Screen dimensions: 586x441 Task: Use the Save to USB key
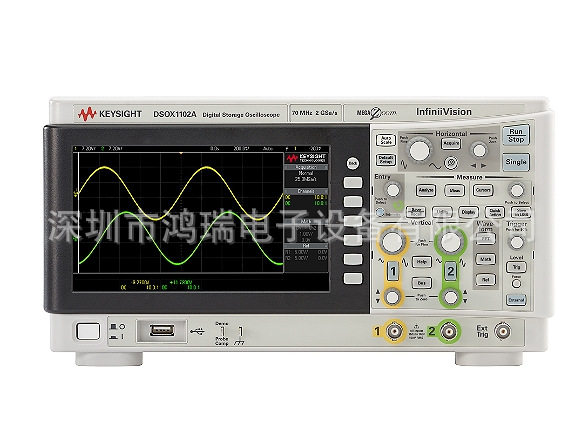tap(521, 212)
